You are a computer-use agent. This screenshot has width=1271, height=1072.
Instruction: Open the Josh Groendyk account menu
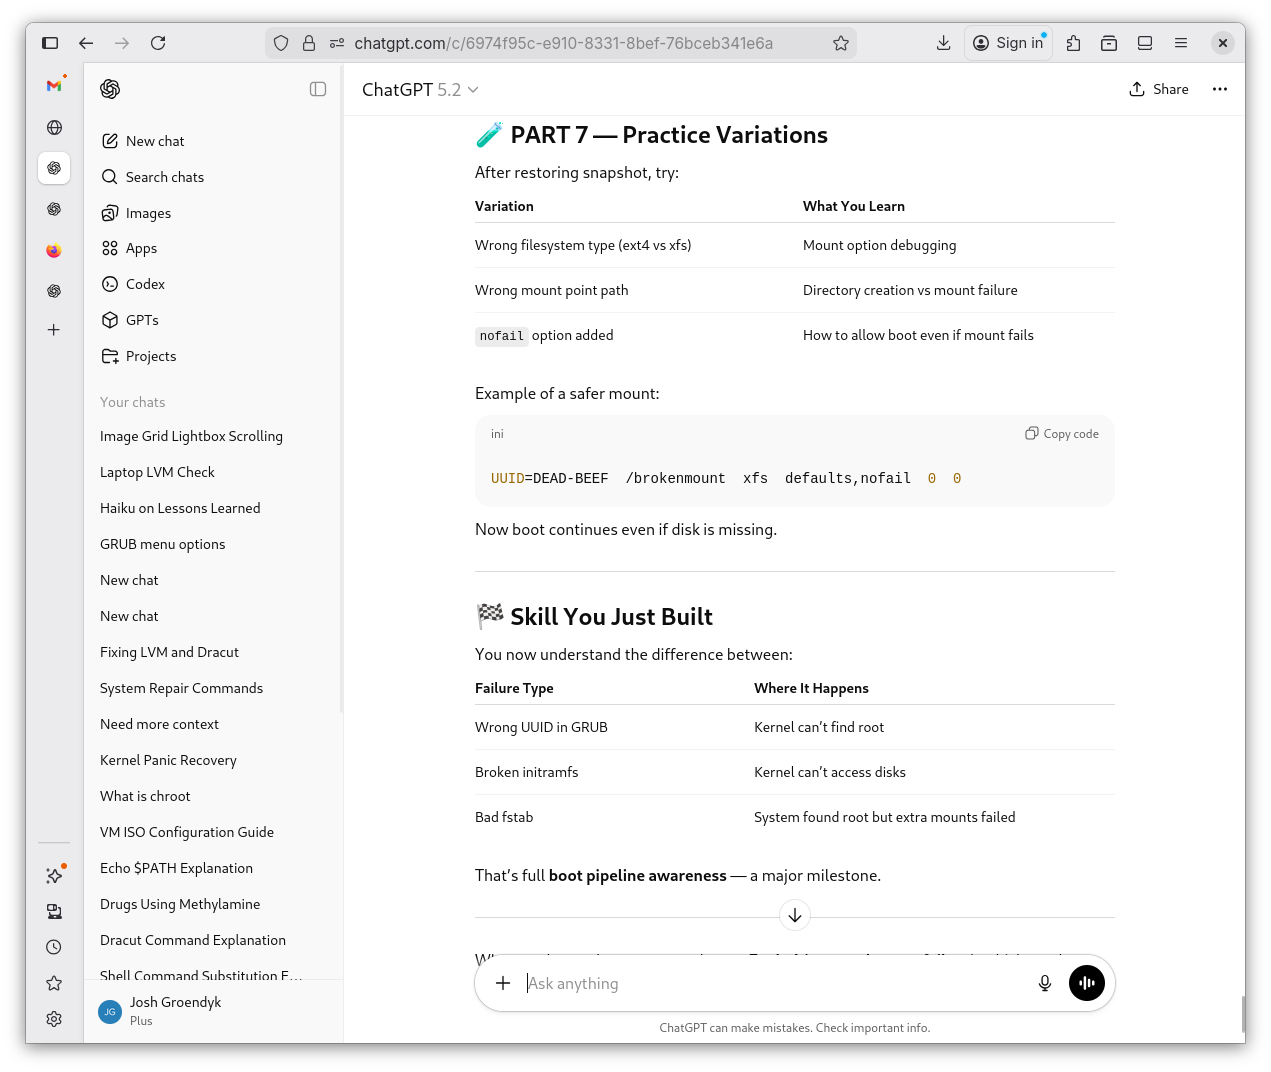coord(175,1010)
